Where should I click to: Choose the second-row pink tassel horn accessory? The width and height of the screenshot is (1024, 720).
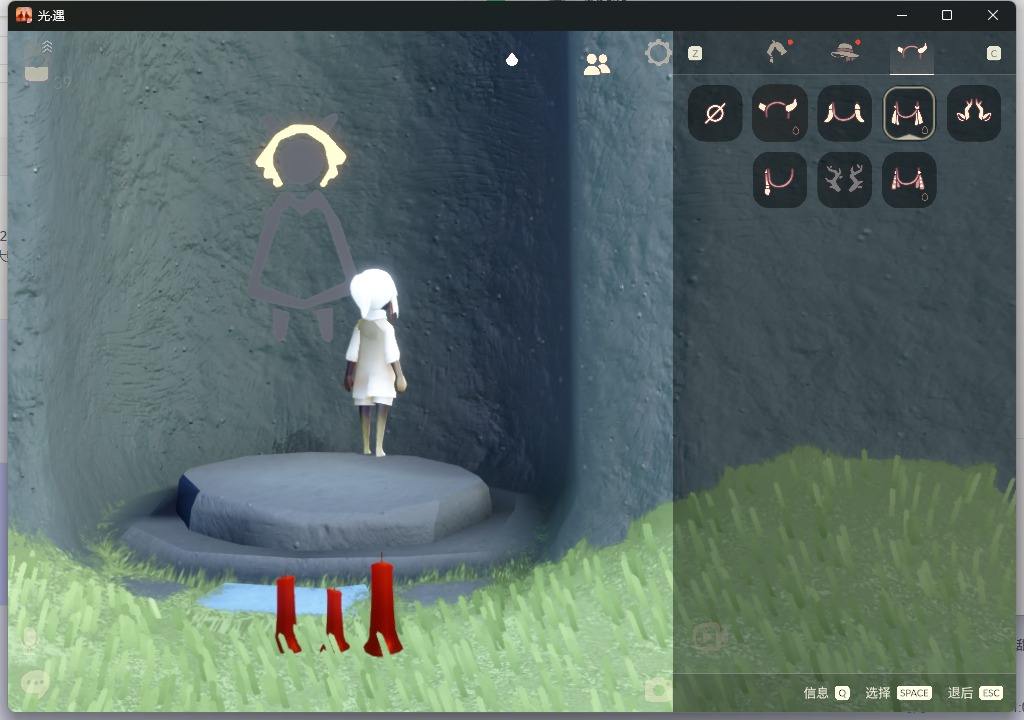tap(909, 180)
